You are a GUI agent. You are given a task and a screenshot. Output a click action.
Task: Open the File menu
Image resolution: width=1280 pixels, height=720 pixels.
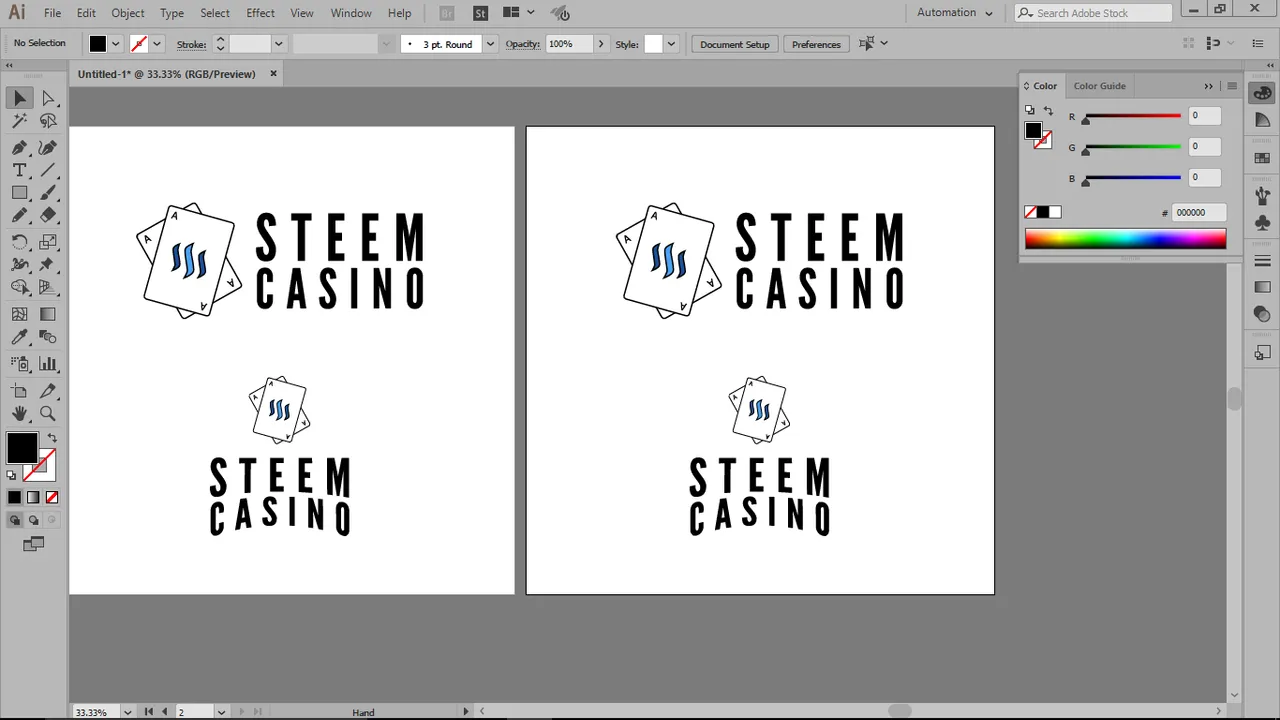pos(52,13)
